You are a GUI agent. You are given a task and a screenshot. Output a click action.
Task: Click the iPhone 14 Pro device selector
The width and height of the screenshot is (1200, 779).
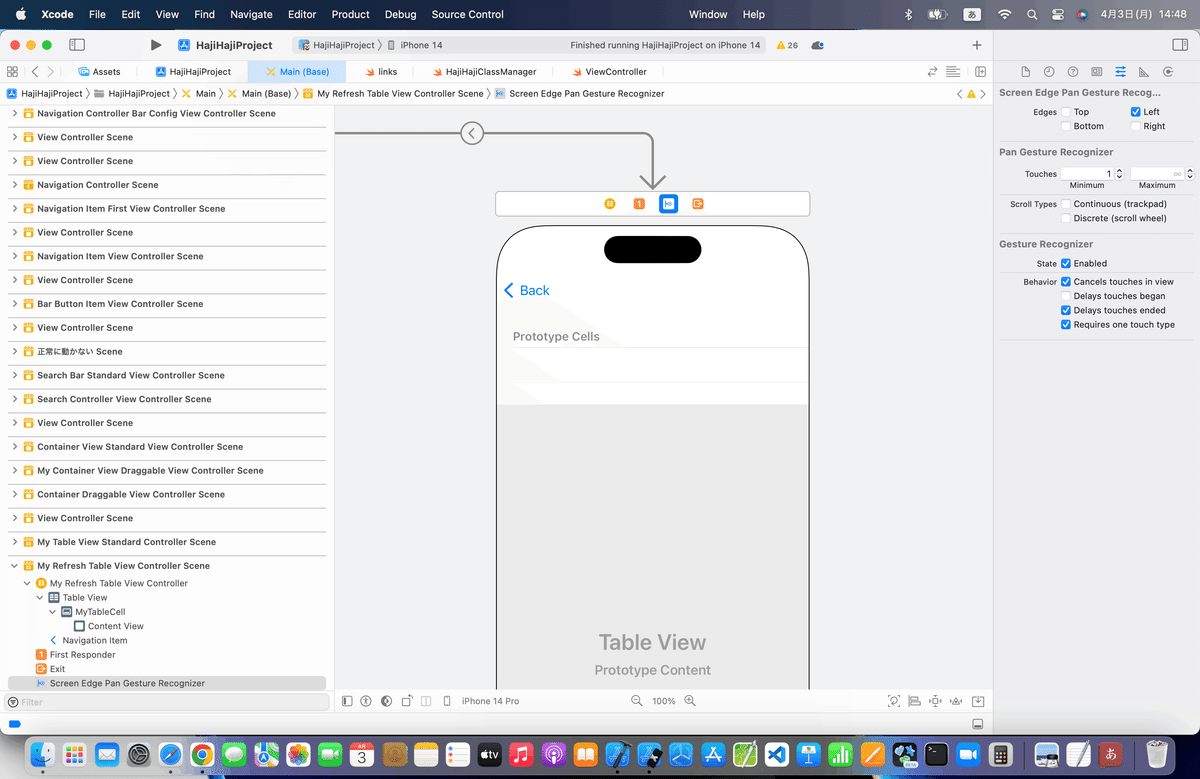click(x=490, y=701)
